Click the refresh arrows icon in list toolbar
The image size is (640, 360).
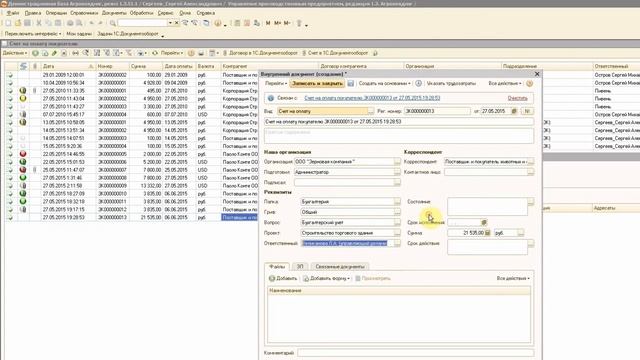tap(155, 53)
